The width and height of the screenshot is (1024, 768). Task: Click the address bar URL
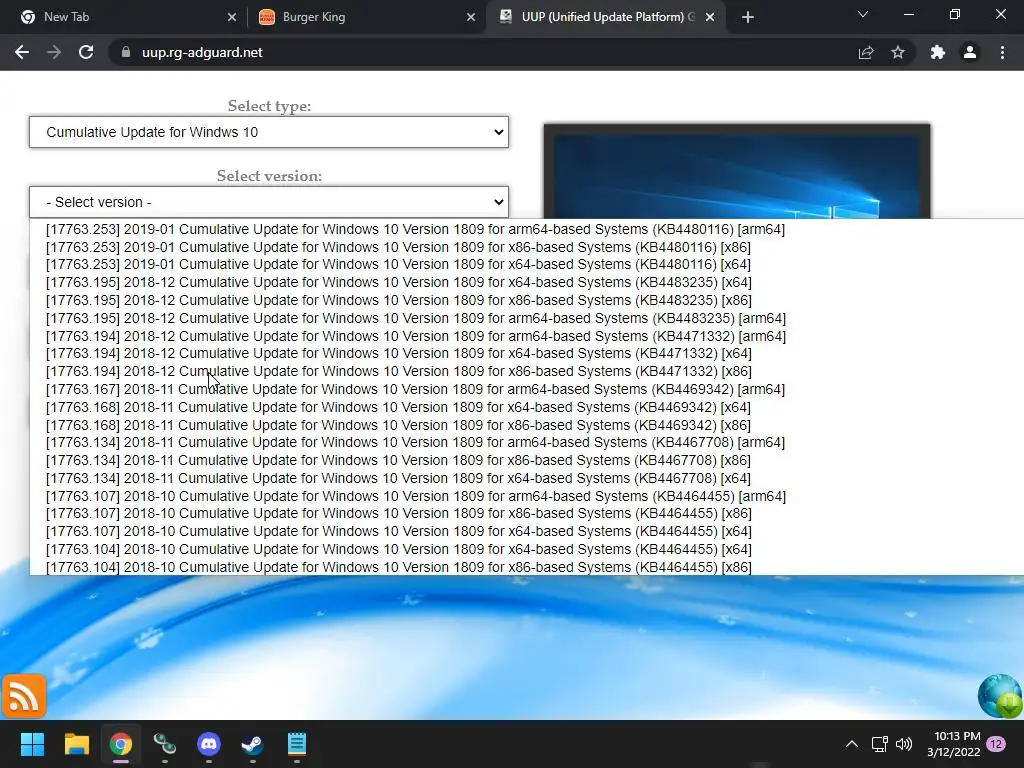pyautogui.click(x=202, y=52)
